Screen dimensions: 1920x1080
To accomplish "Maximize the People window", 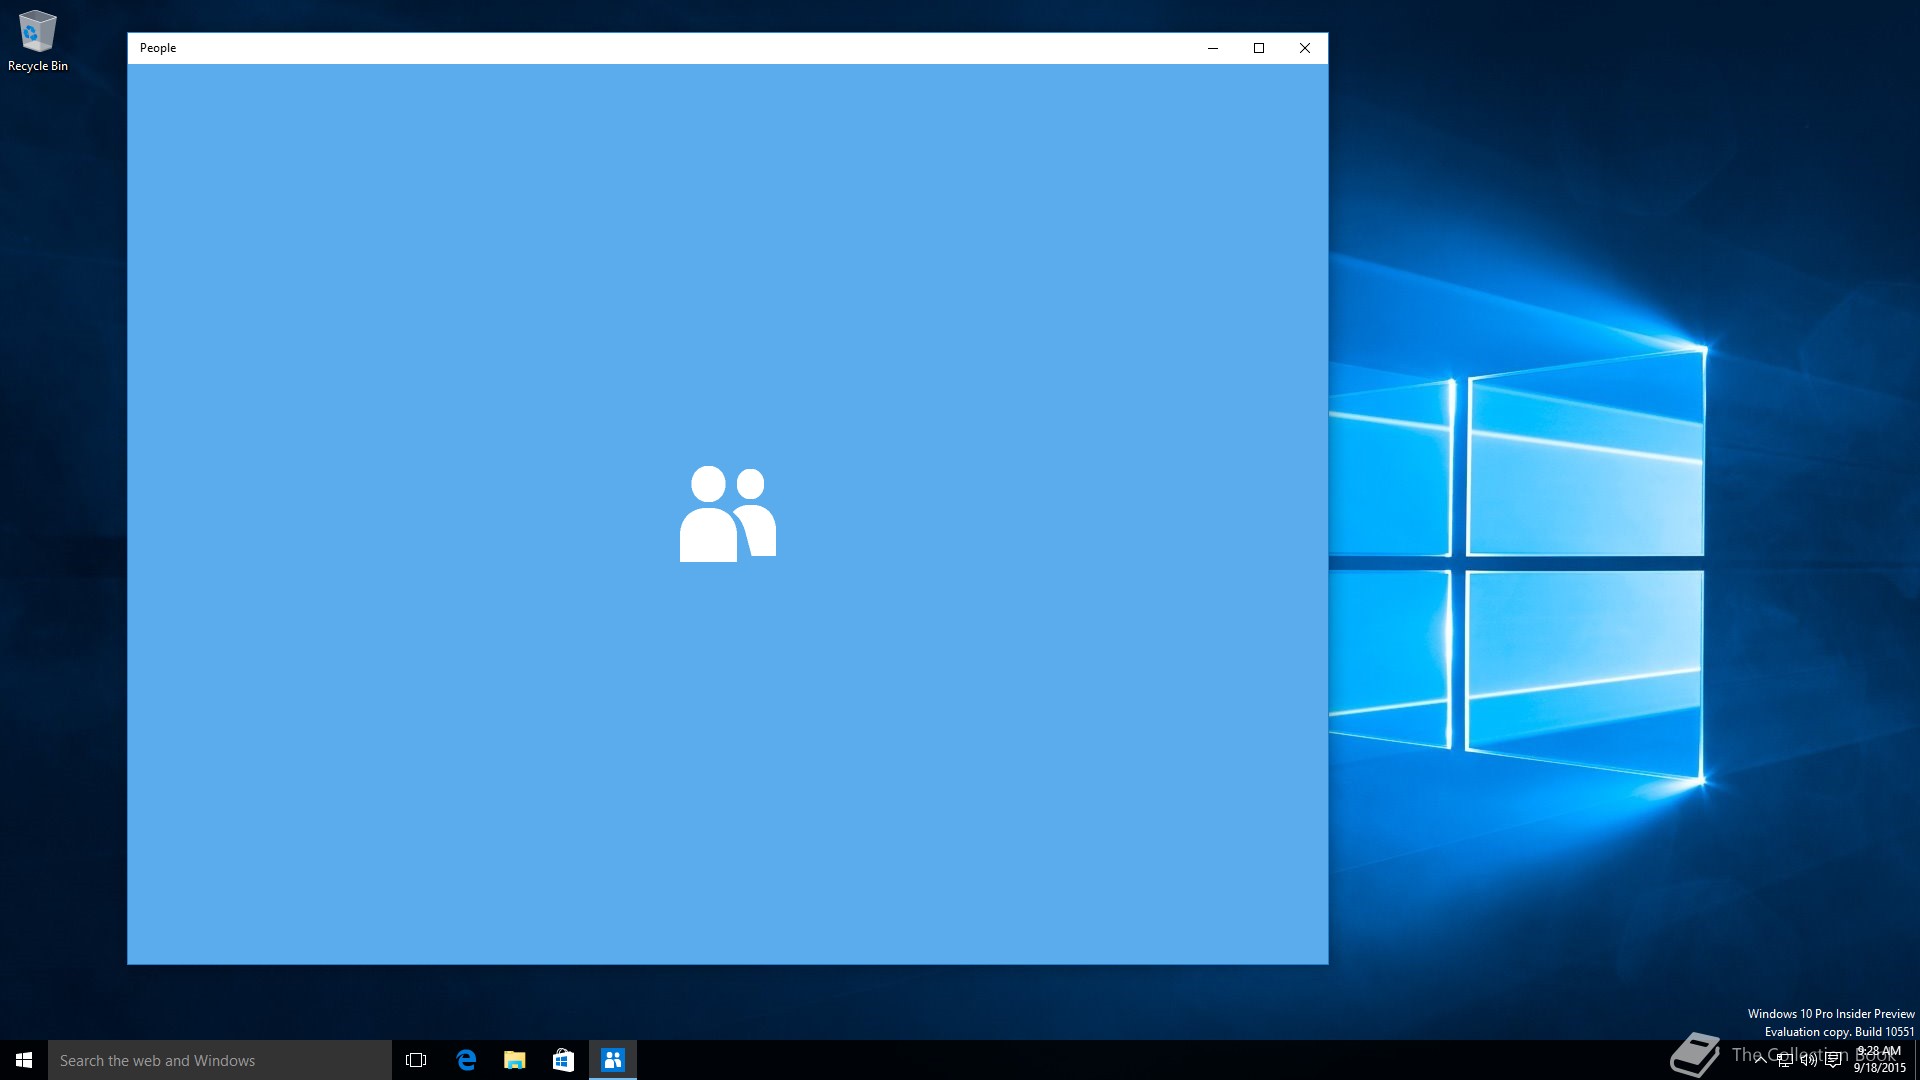I will point(1259,48).
